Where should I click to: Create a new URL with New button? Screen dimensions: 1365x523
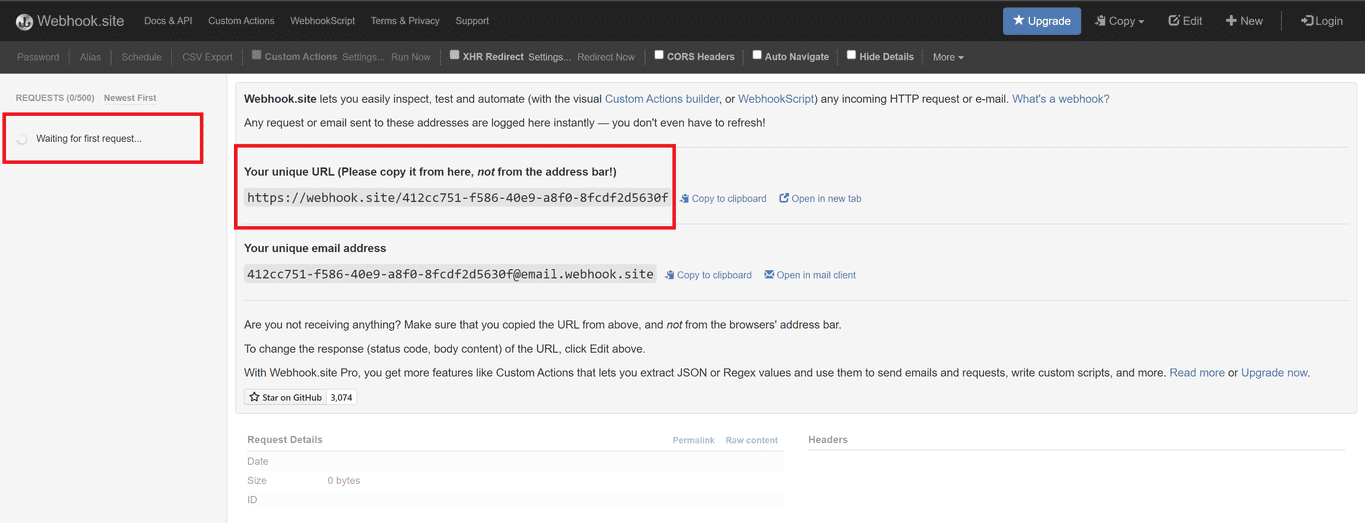tap(1244, 21)
